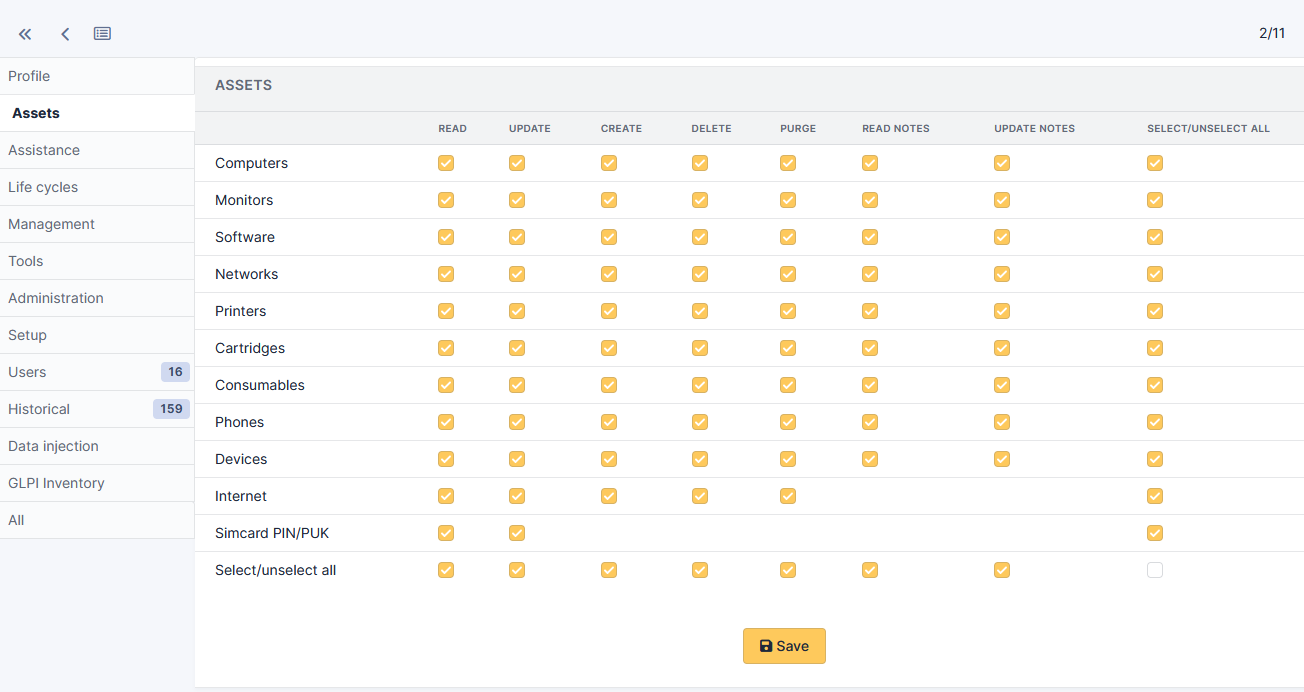The width and height of the screenshot is (1304, 692).
Task: Uncheck READ permission for Computers
Action: point(445,162)
